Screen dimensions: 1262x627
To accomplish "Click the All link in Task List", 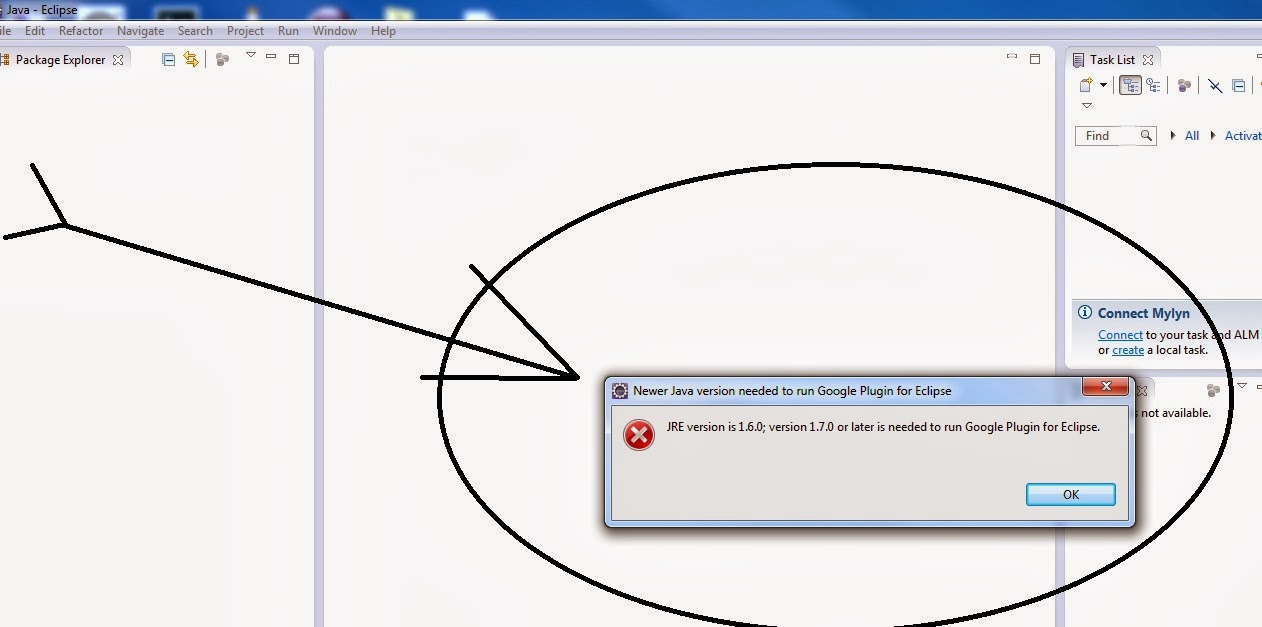I will pyautogui.click(x=1192, y=136).
